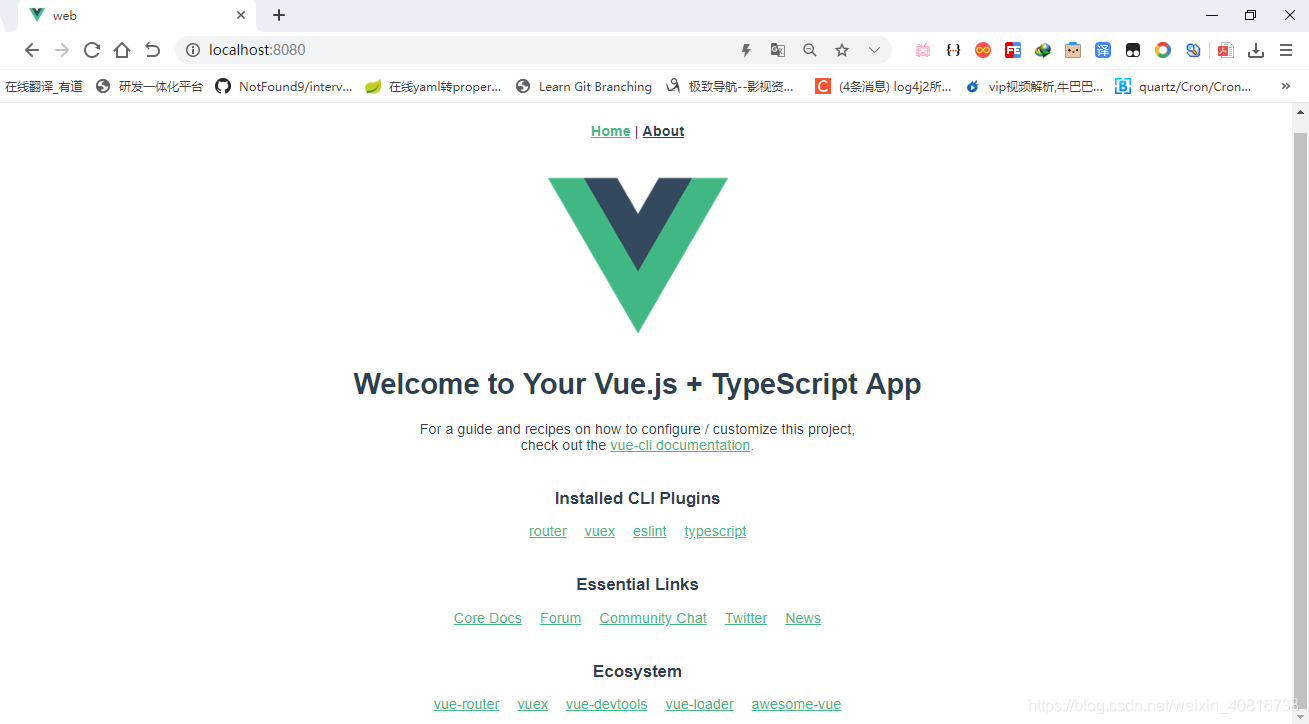Open the vuex link under Ecosystem
This screenshot has height=724, width=1309.
[x=533, y=704]
